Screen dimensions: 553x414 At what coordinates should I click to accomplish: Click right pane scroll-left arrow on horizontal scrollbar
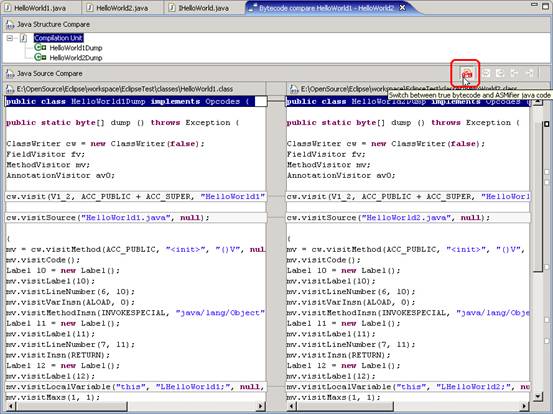point(291,406)
